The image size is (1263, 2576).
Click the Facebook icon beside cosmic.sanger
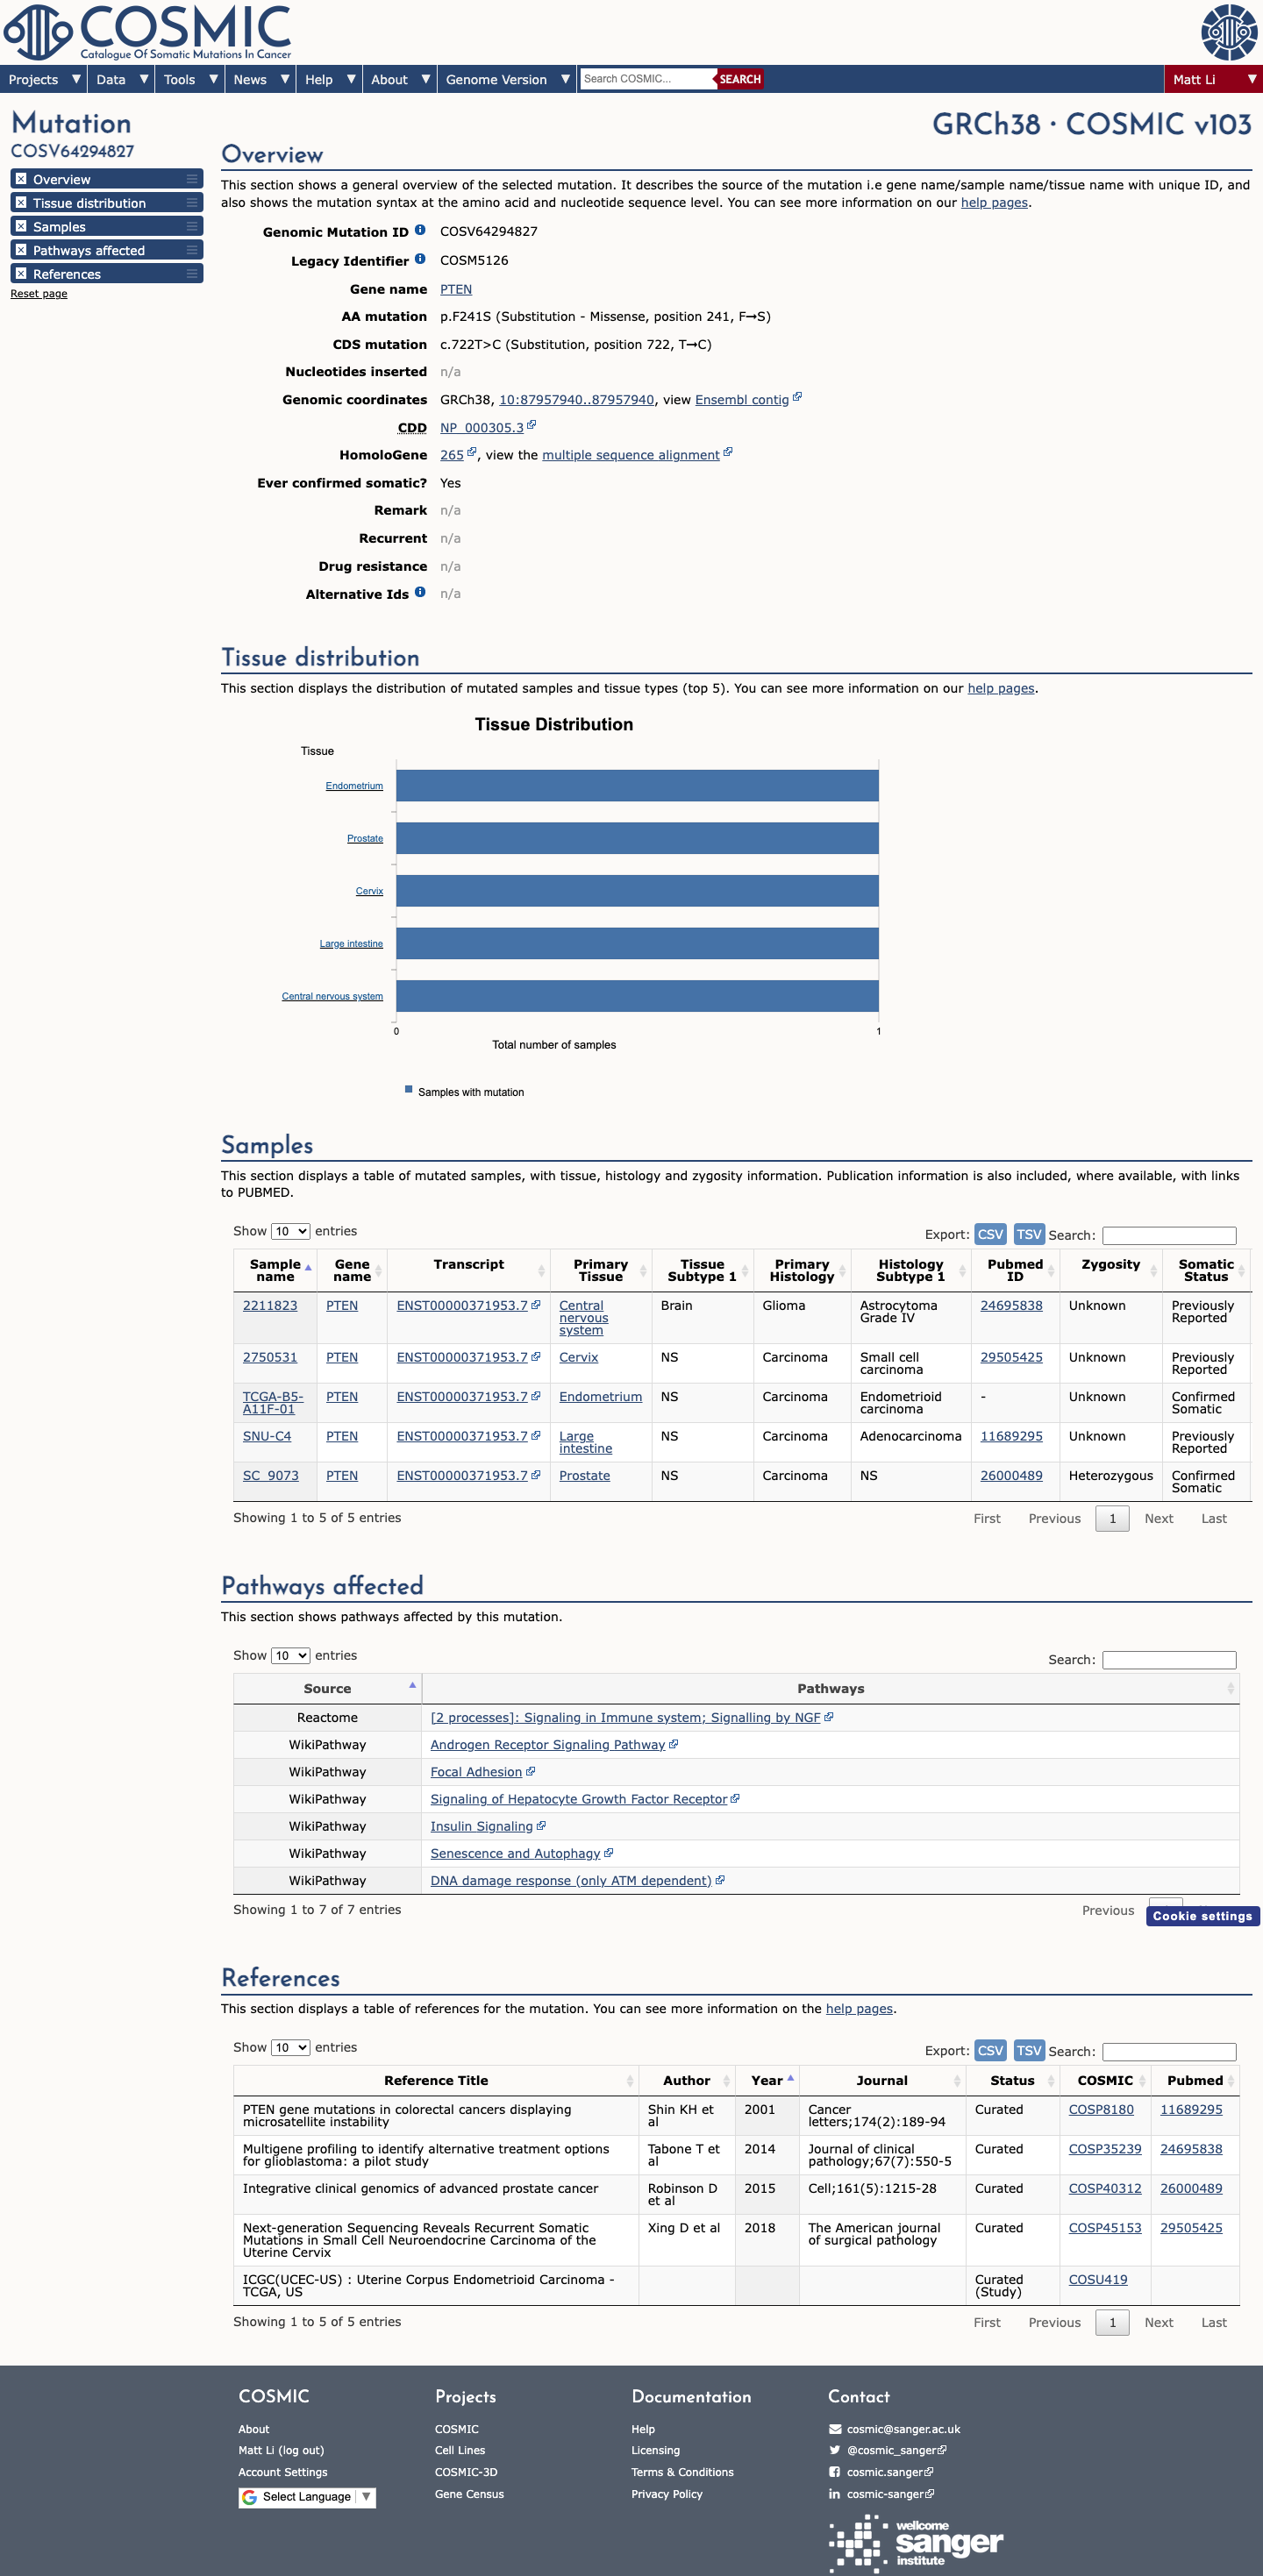coord(835,2472)
